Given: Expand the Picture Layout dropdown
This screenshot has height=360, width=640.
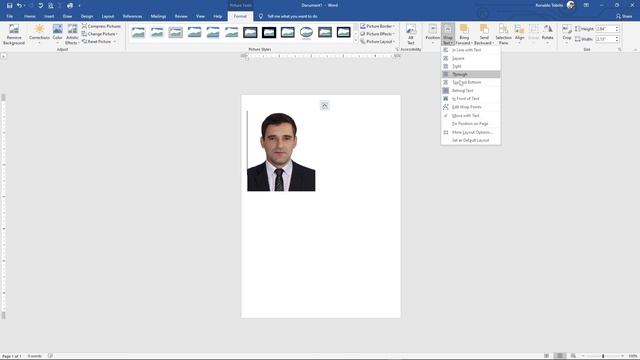Looking at the screenshot, I should [378, 42].
